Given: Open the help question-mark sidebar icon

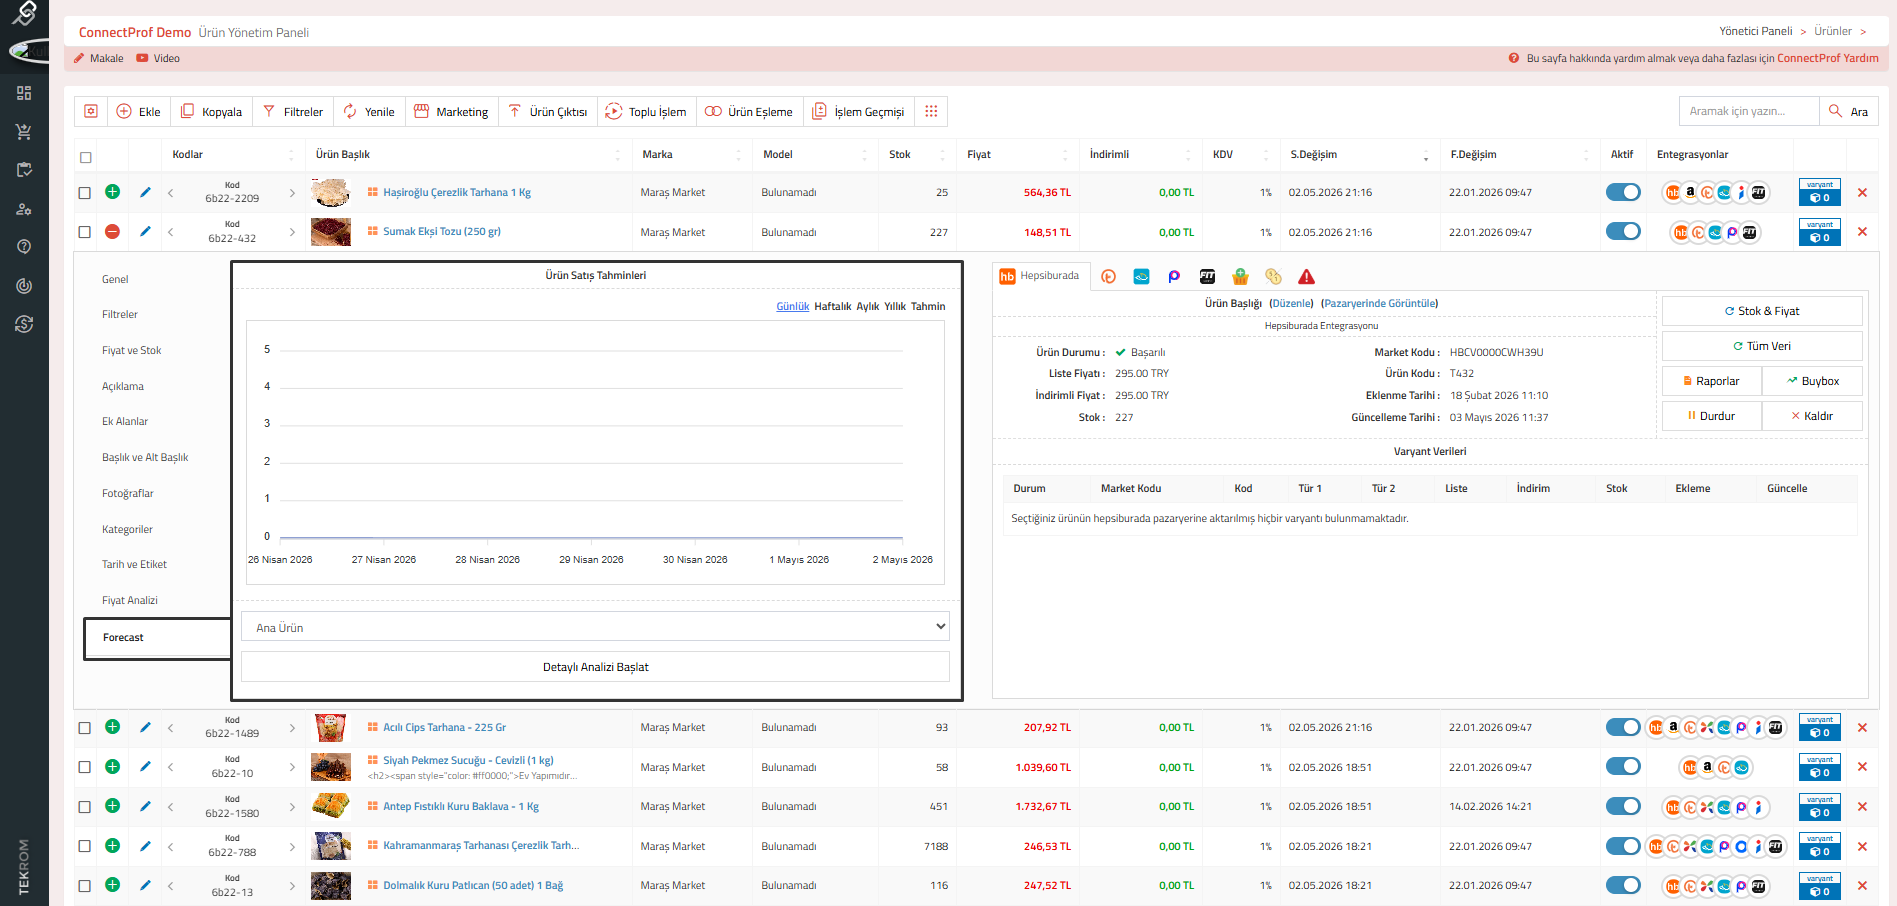Looking at the screenshot, I should (x=24, y=247).
